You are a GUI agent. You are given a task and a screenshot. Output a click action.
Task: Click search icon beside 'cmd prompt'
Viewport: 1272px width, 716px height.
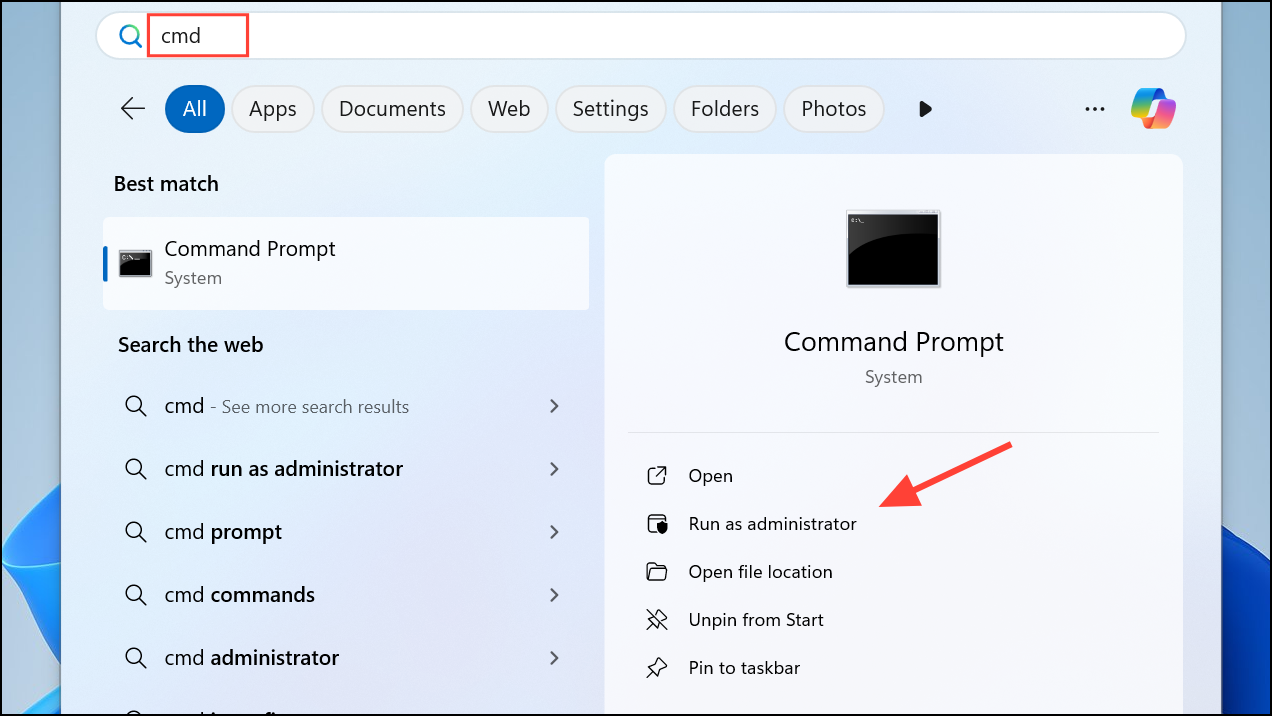[135, 532]
